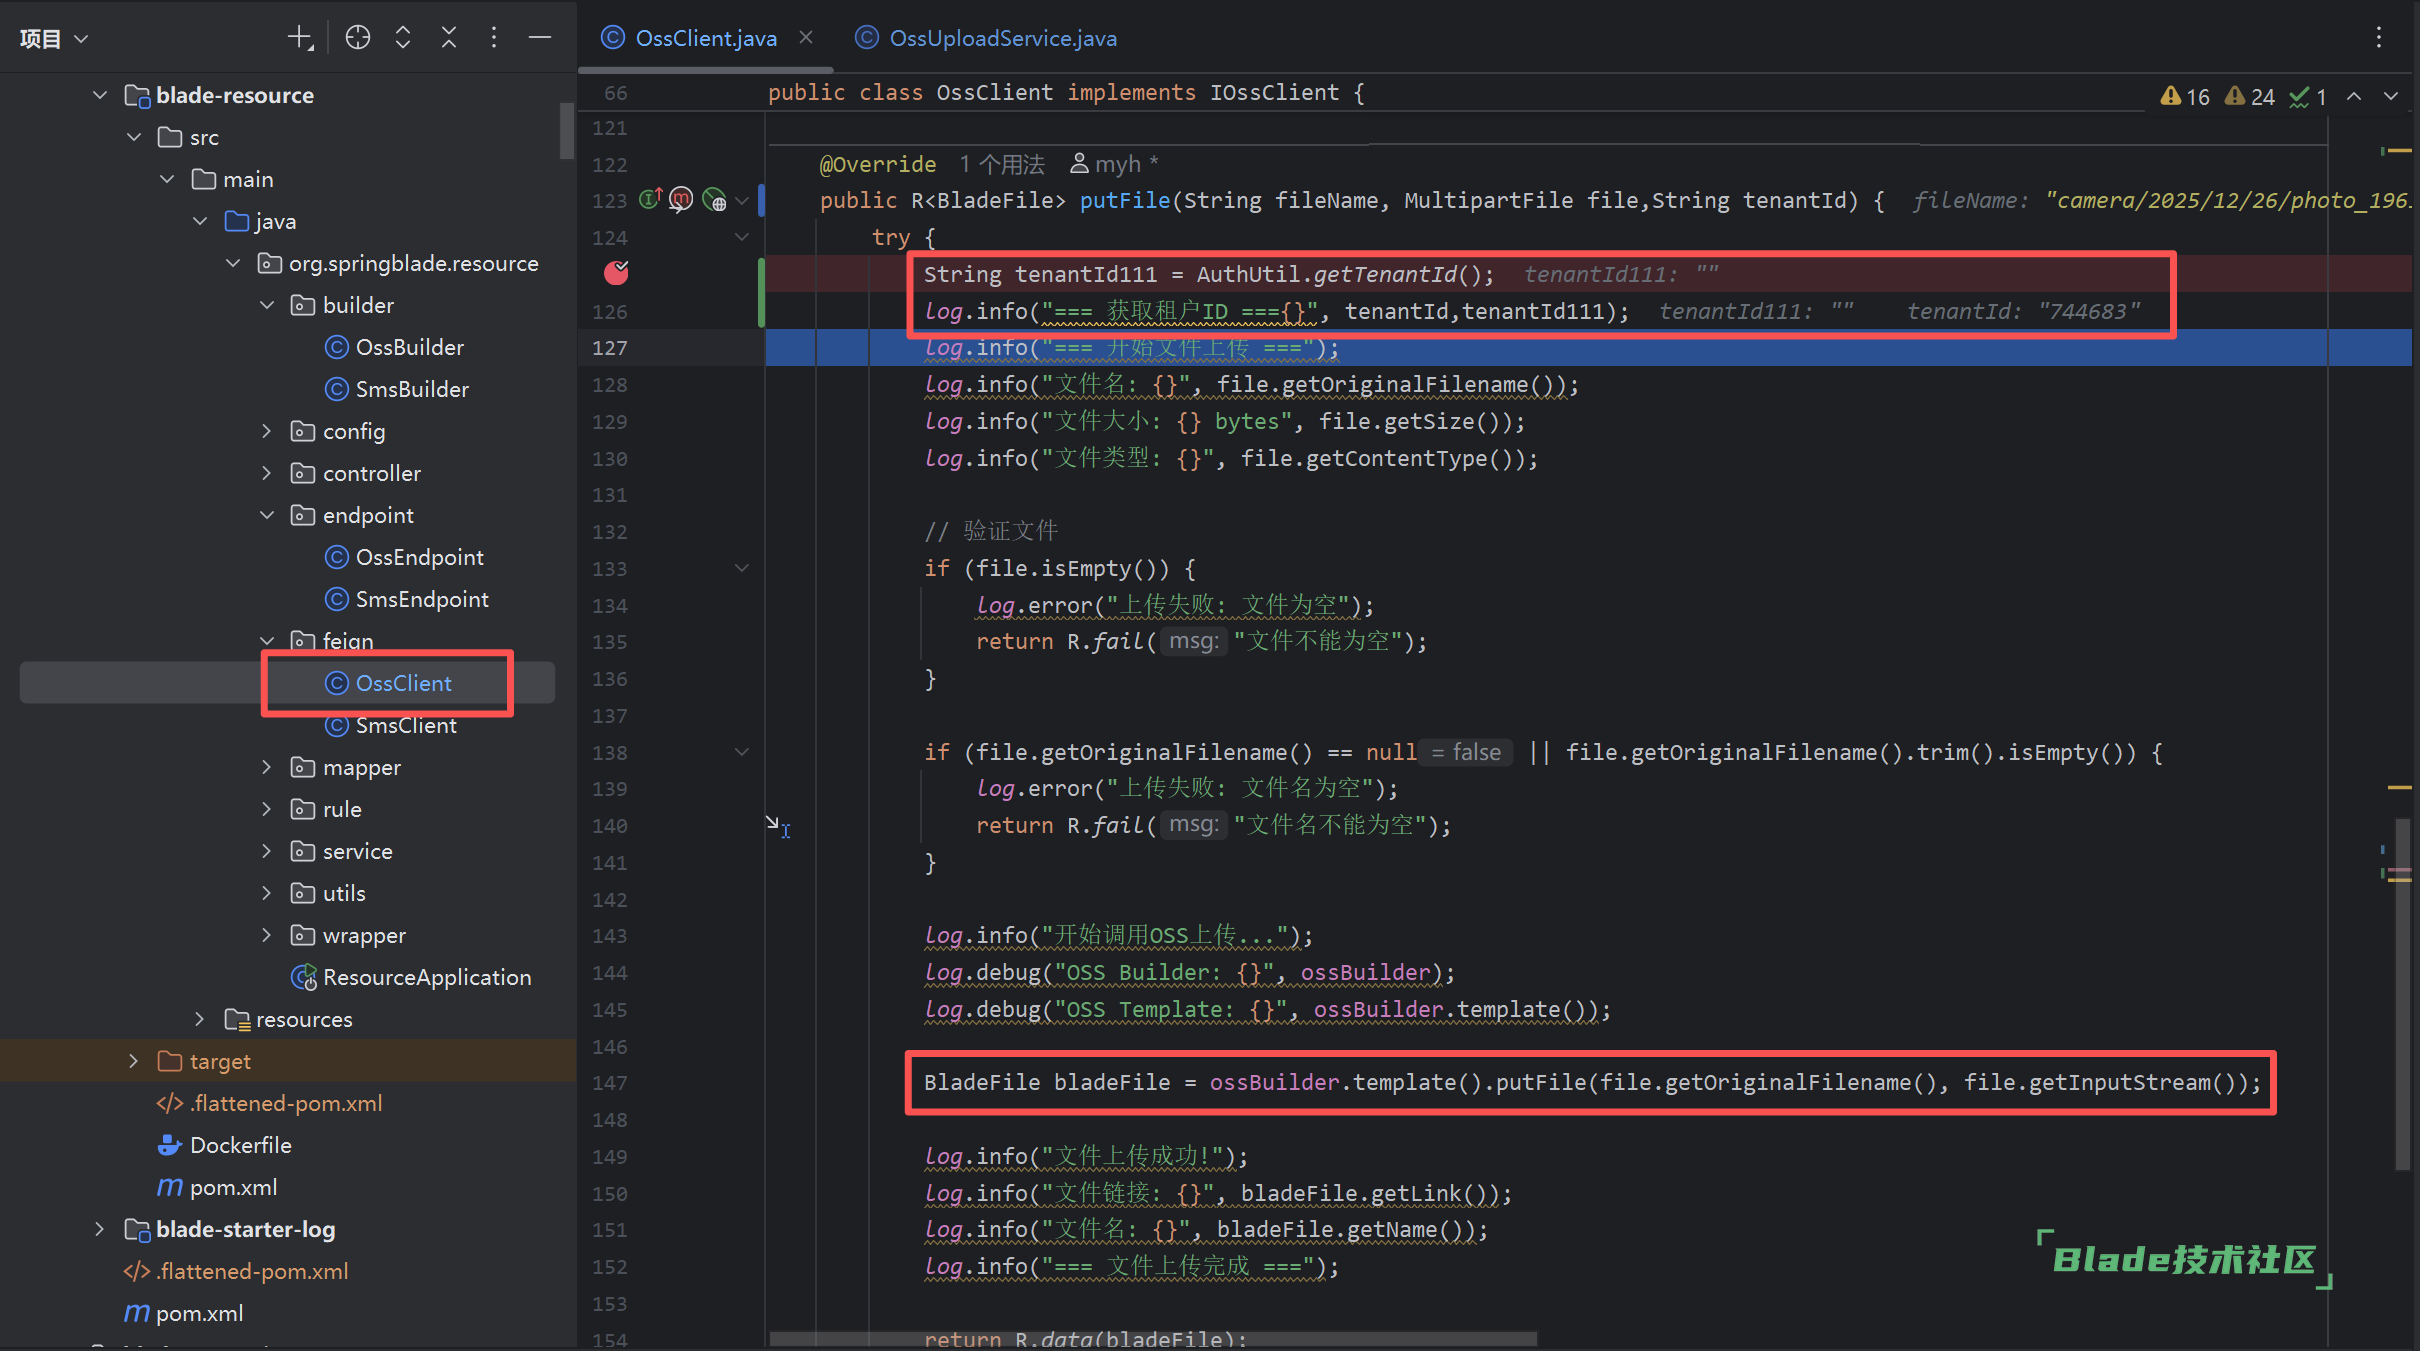Screen dimensions: 2420x1351
Task: Collapse the endpoint package folder
Action: point(266,515)
